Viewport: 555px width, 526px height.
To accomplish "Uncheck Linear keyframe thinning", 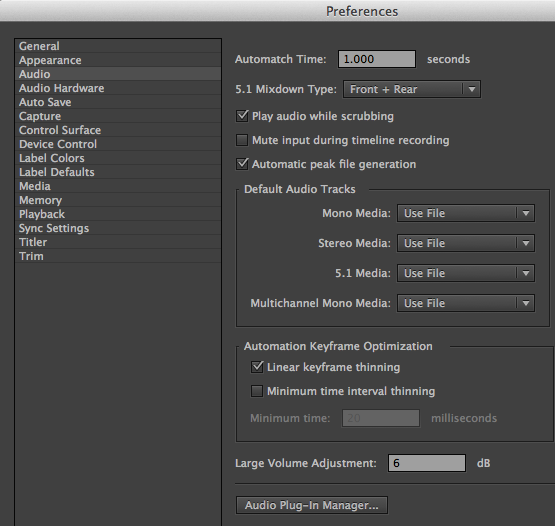I will pyautogui.click(x=257, y=367).
